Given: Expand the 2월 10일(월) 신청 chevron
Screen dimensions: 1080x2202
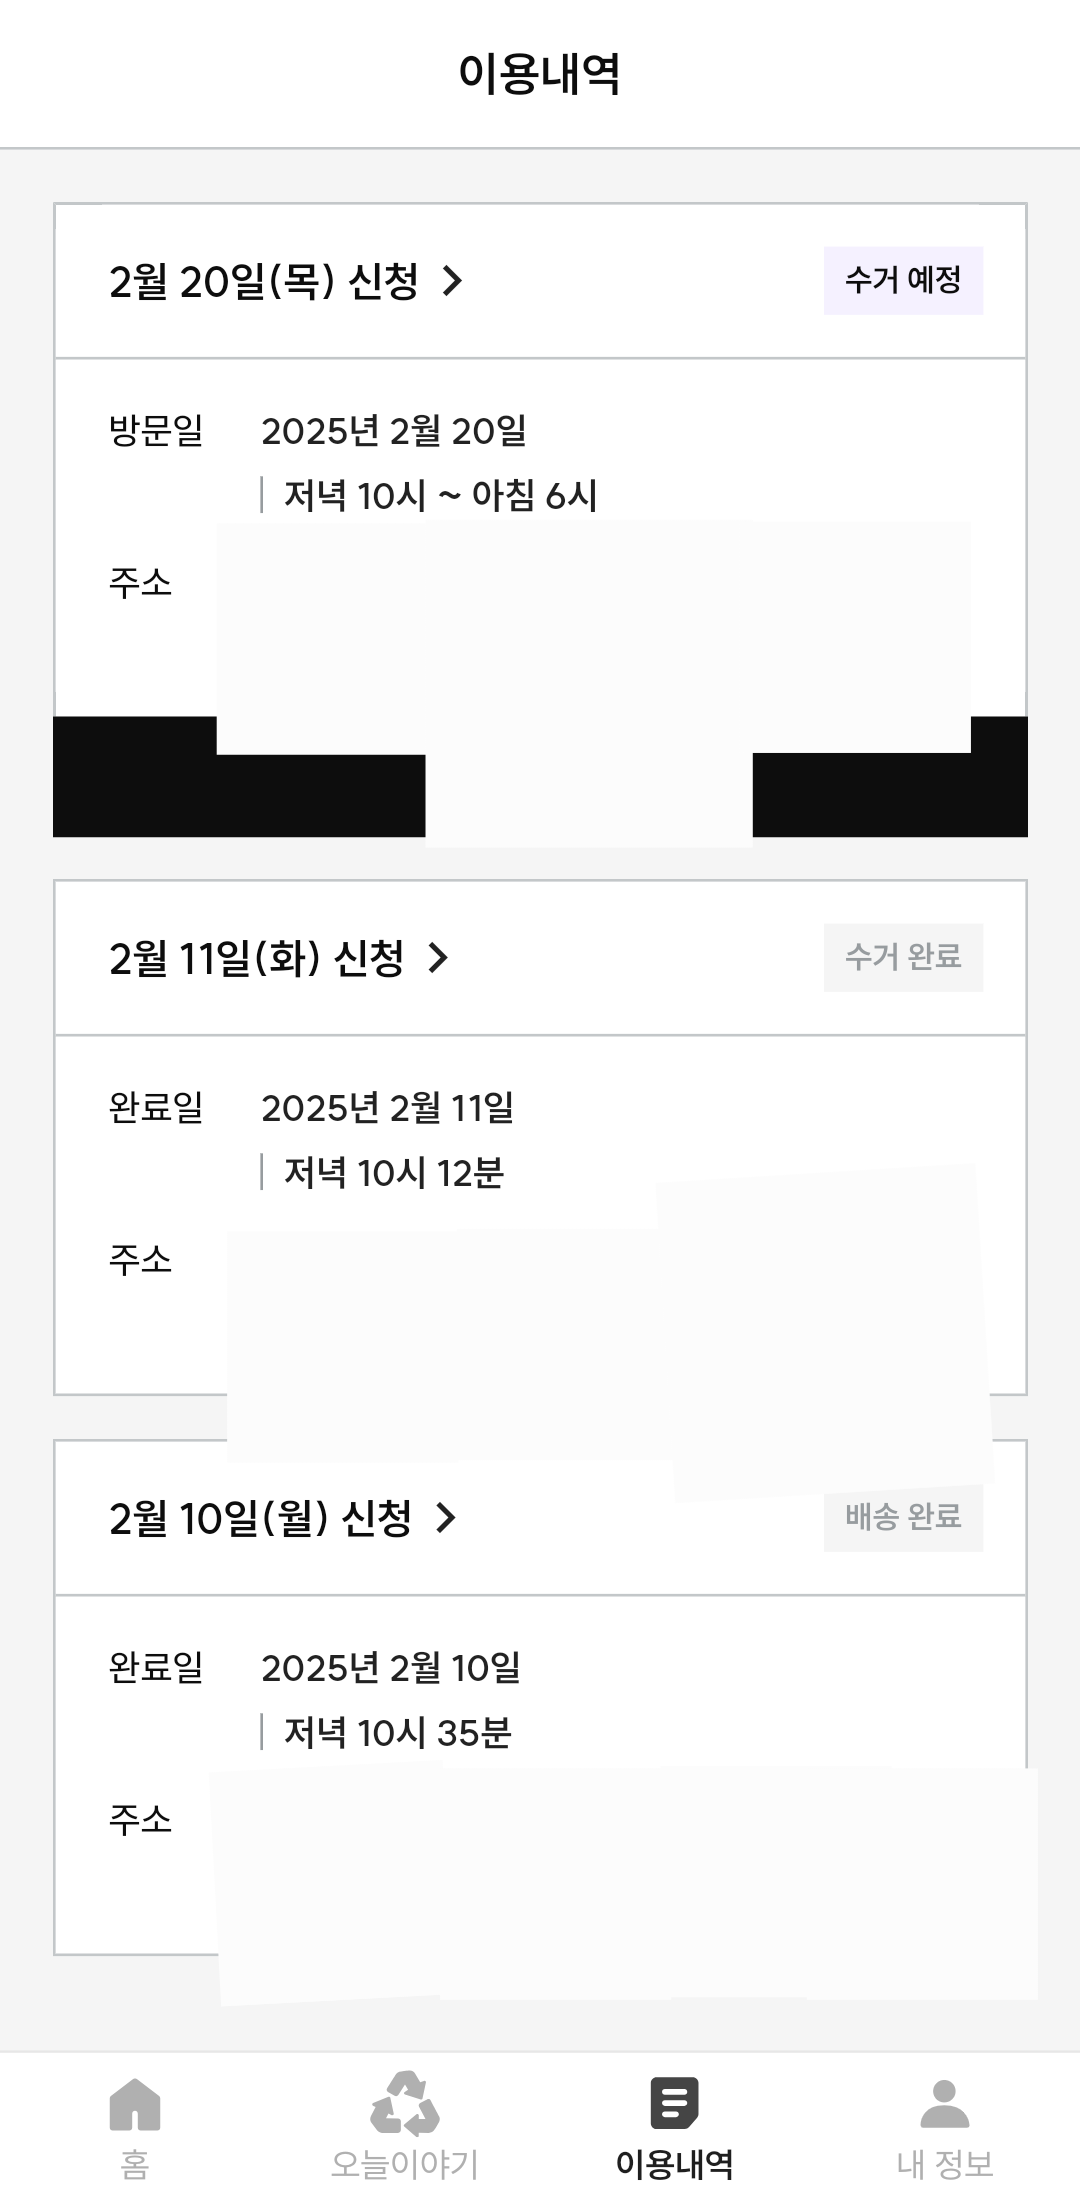Looking at the screenshot, I should [x=446, y=1518].
